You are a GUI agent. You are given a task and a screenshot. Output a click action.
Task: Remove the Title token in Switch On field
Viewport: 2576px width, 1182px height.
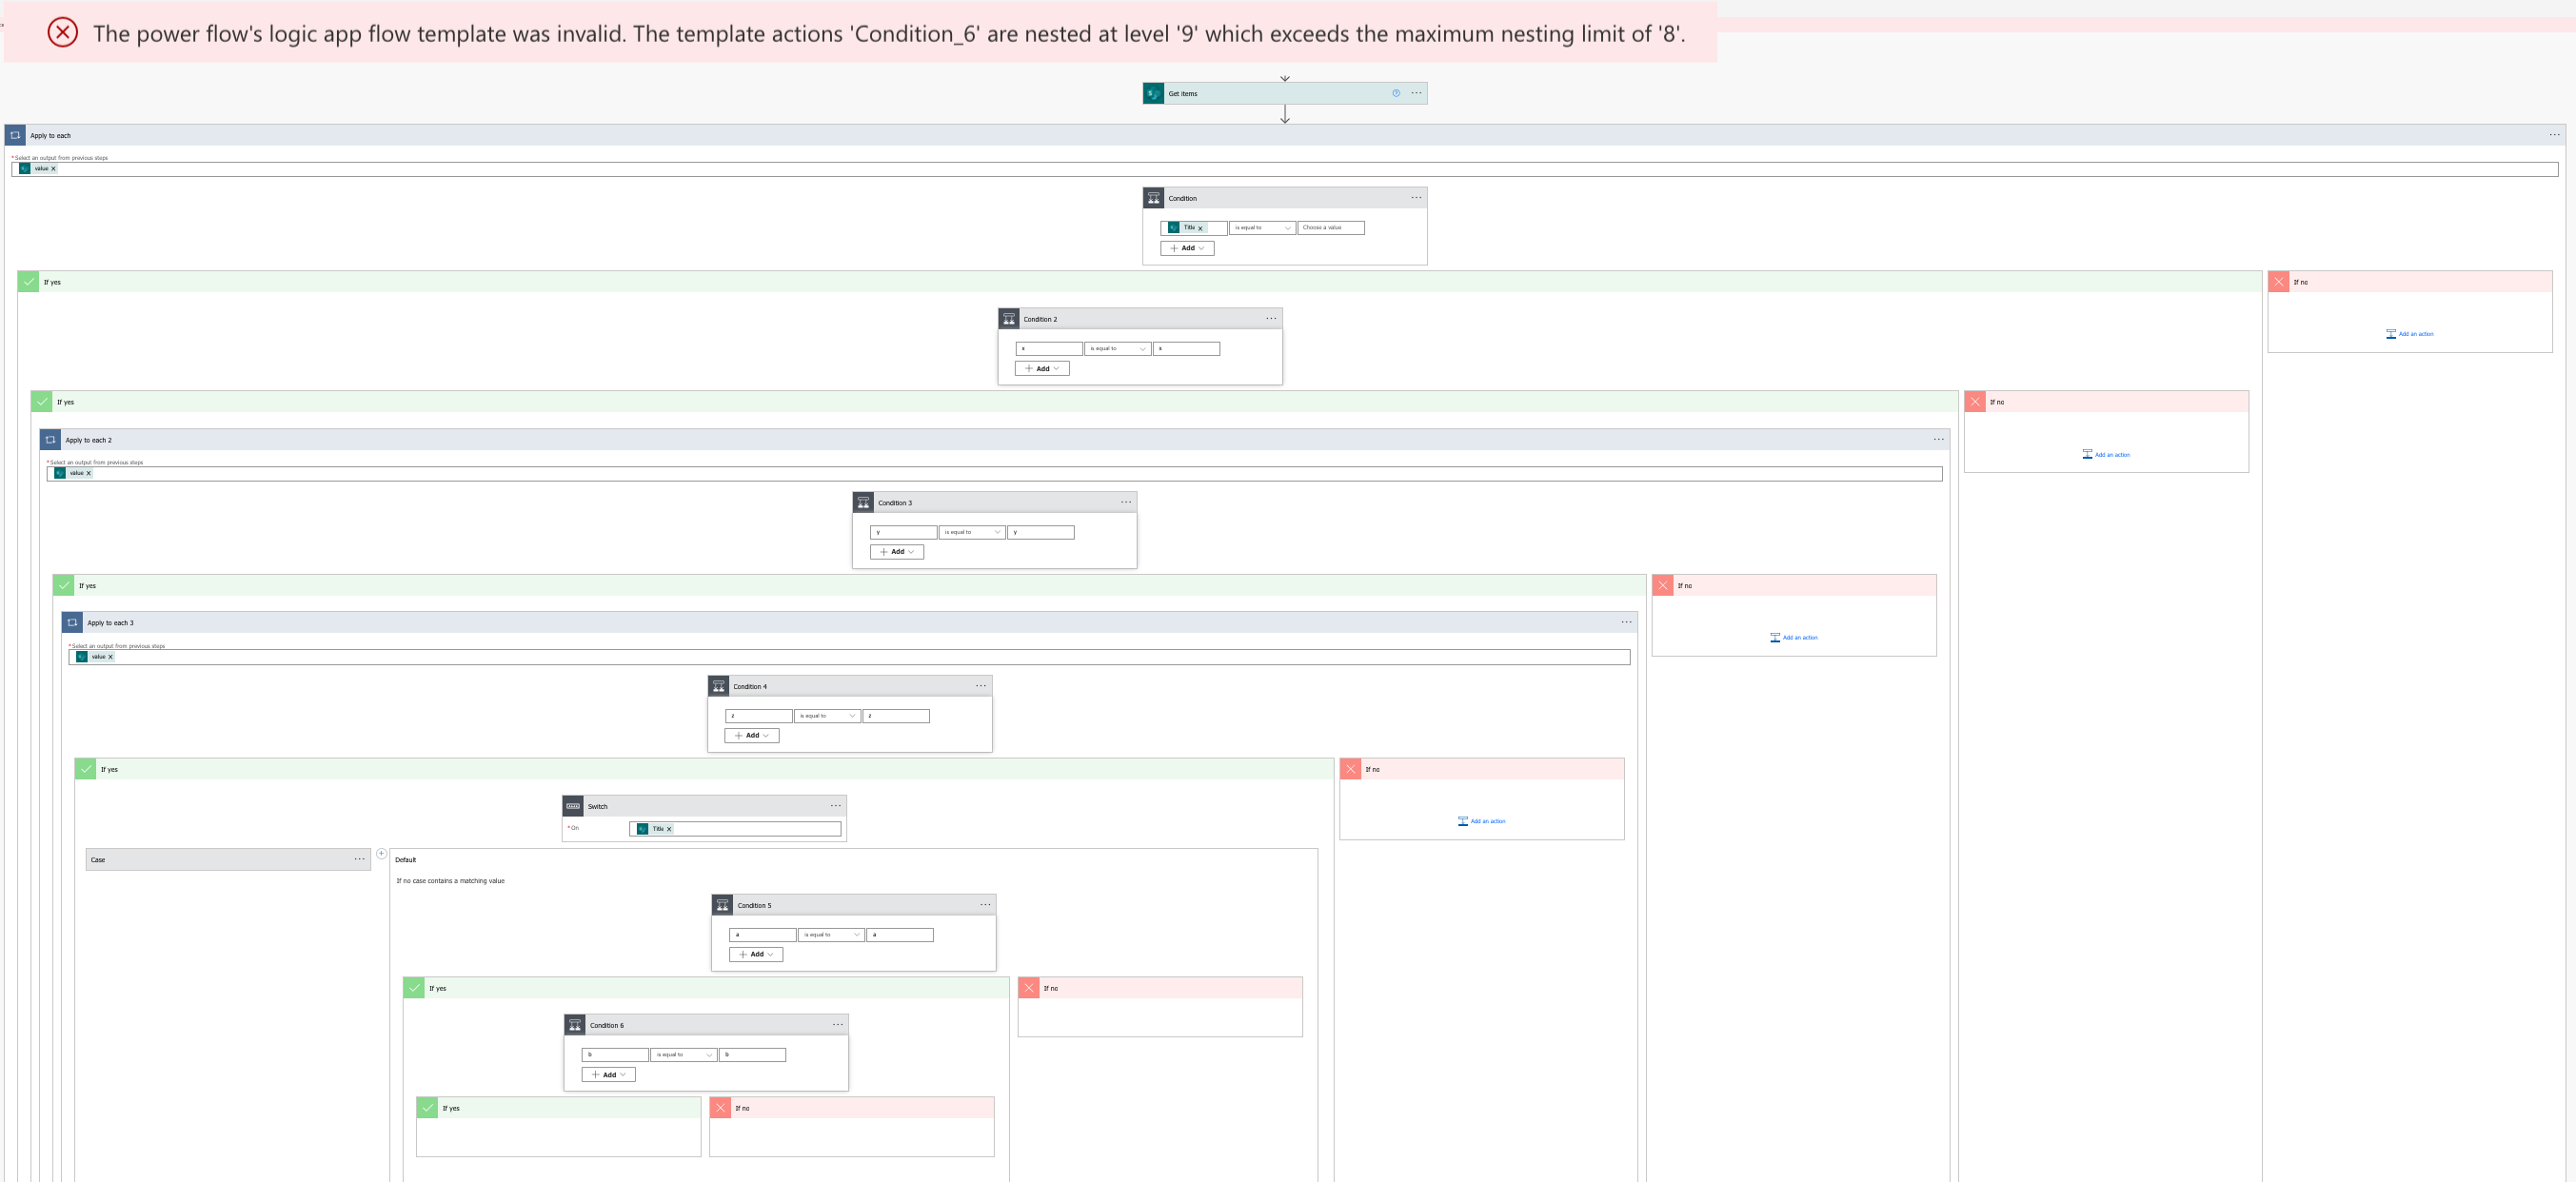[669, 829]
